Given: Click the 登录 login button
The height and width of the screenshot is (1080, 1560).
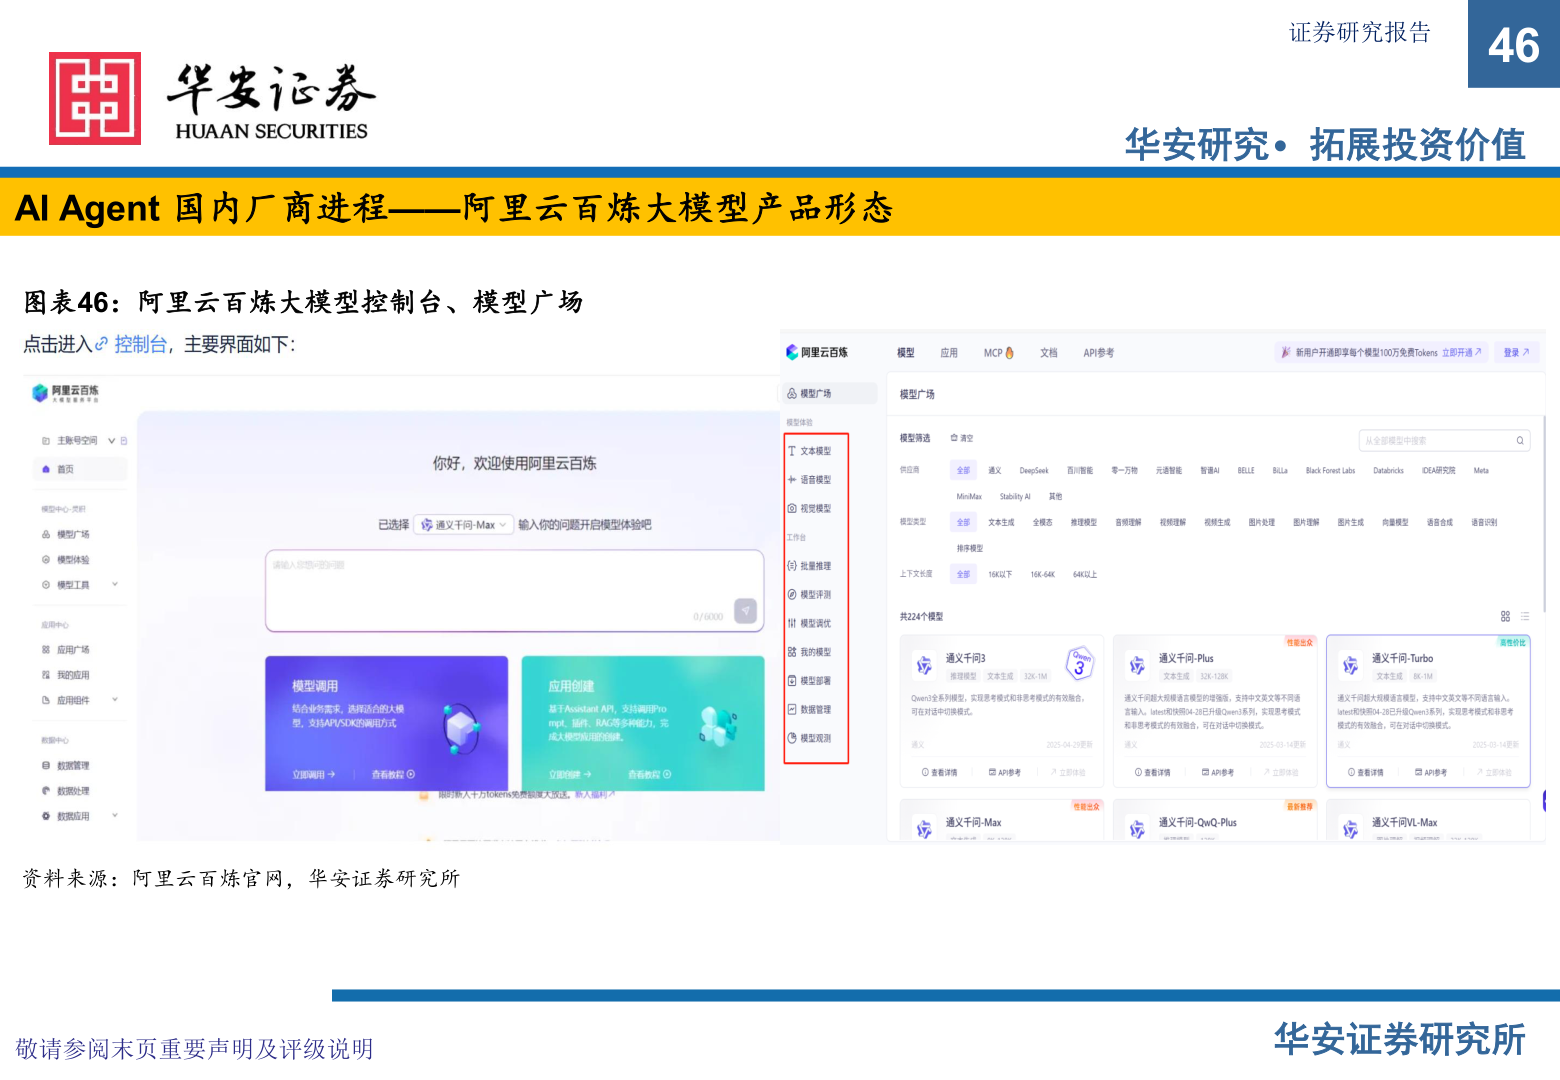Looking at the screenshot, I should coord(1516,352).
